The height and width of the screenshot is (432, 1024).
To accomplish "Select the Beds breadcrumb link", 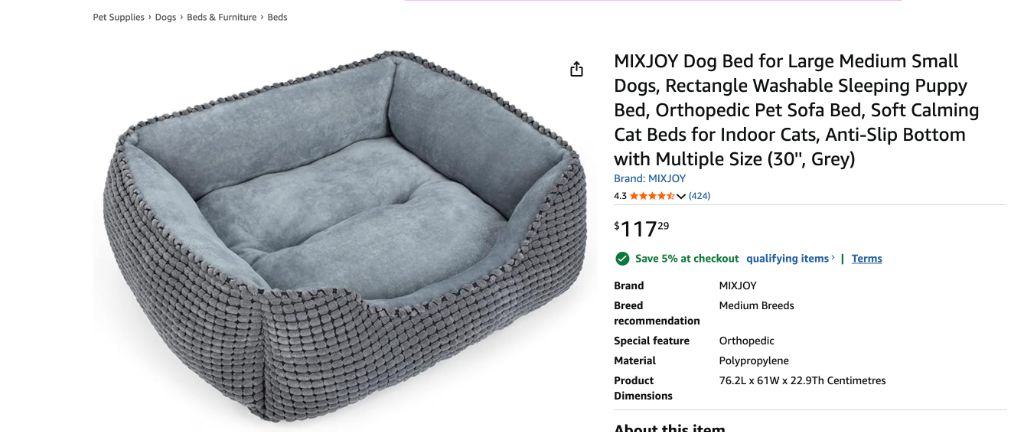I will 277,17.
